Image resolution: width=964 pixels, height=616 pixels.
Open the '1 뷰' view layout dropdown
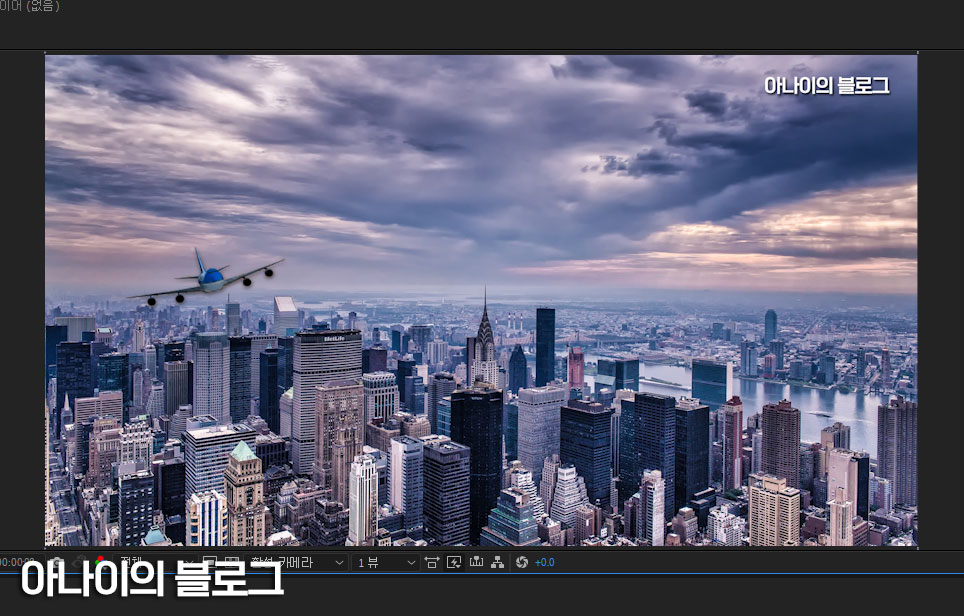[387, 563]
